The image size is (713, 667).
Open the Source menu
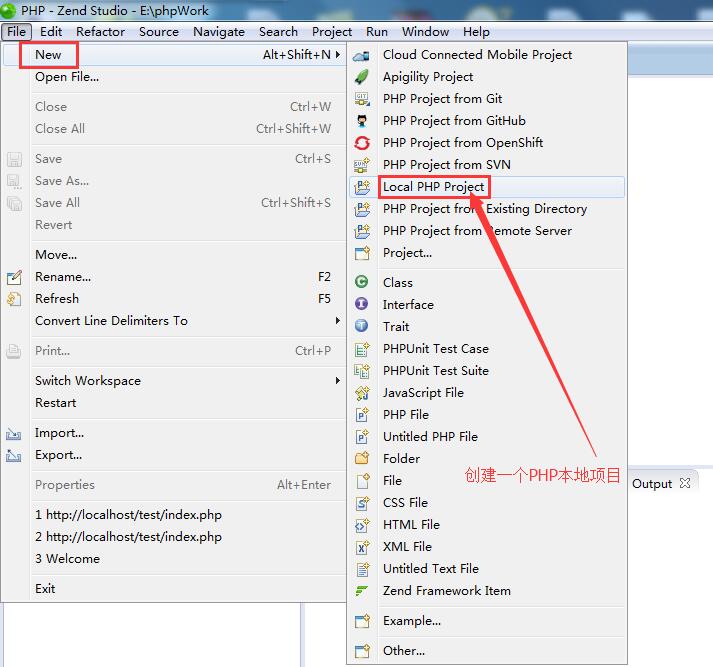click(159, 32)
